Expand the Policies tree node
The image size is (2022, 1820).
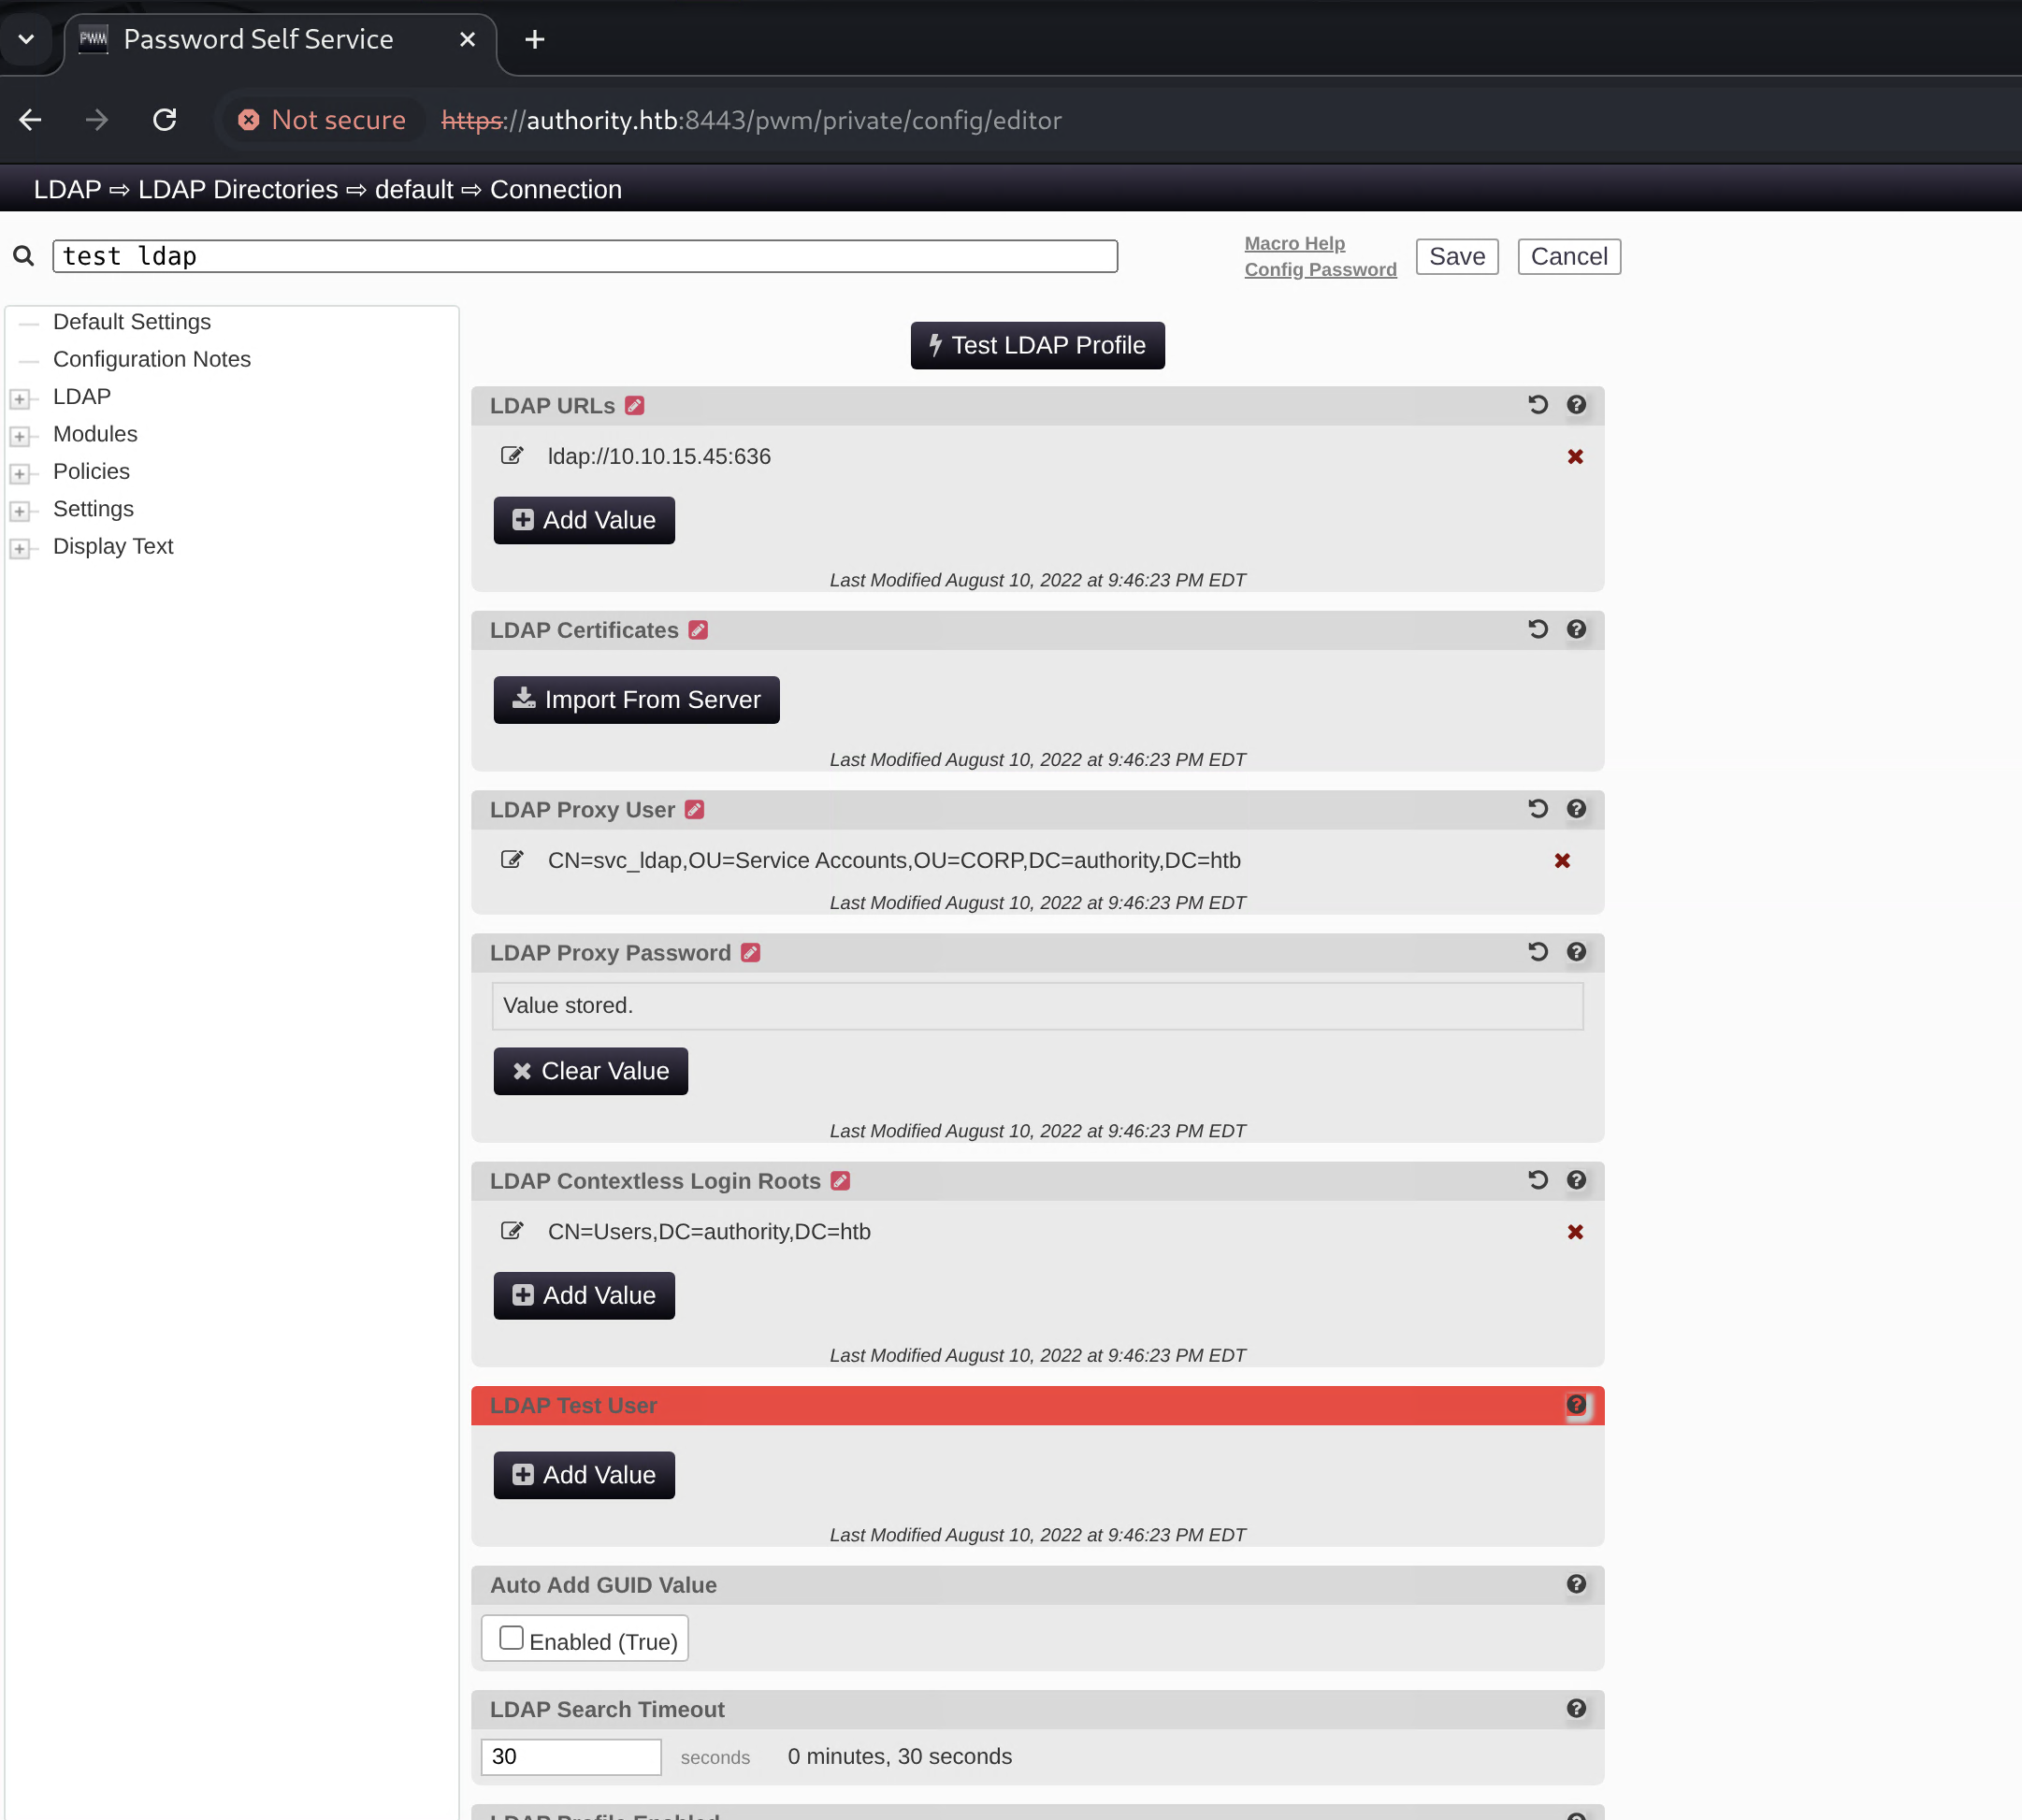(19, 474)
